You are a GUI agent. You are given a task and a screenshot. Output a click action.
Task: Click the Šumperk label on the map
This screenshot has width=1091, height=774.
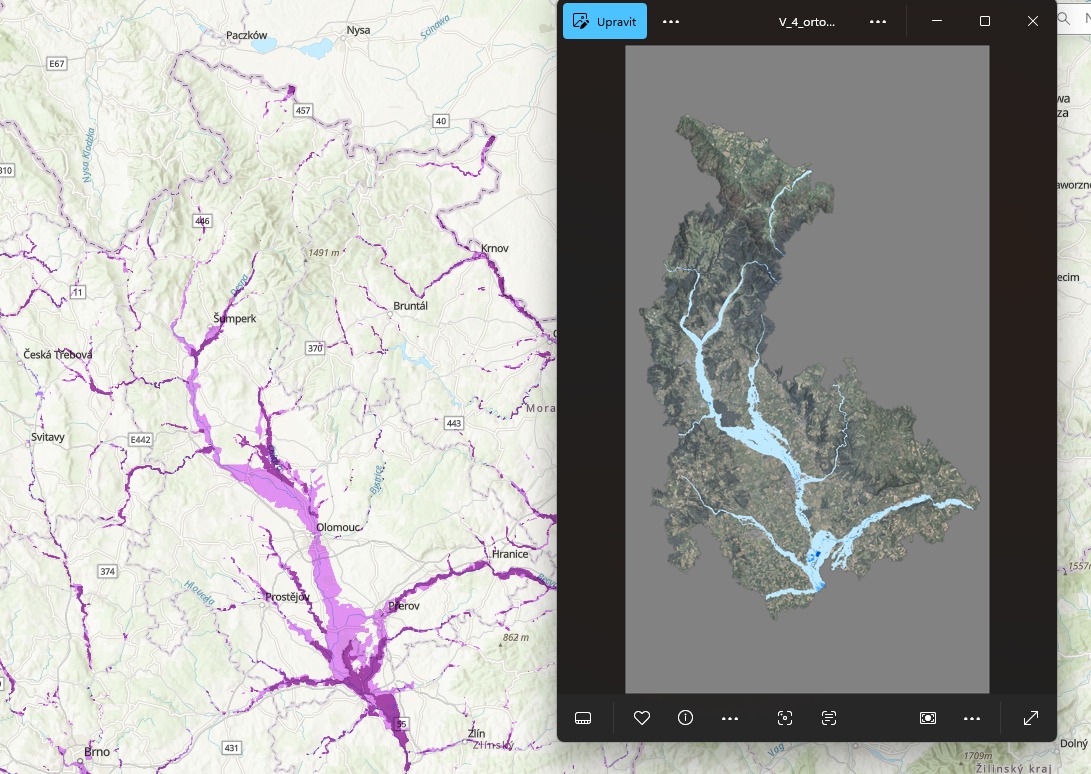234,318
